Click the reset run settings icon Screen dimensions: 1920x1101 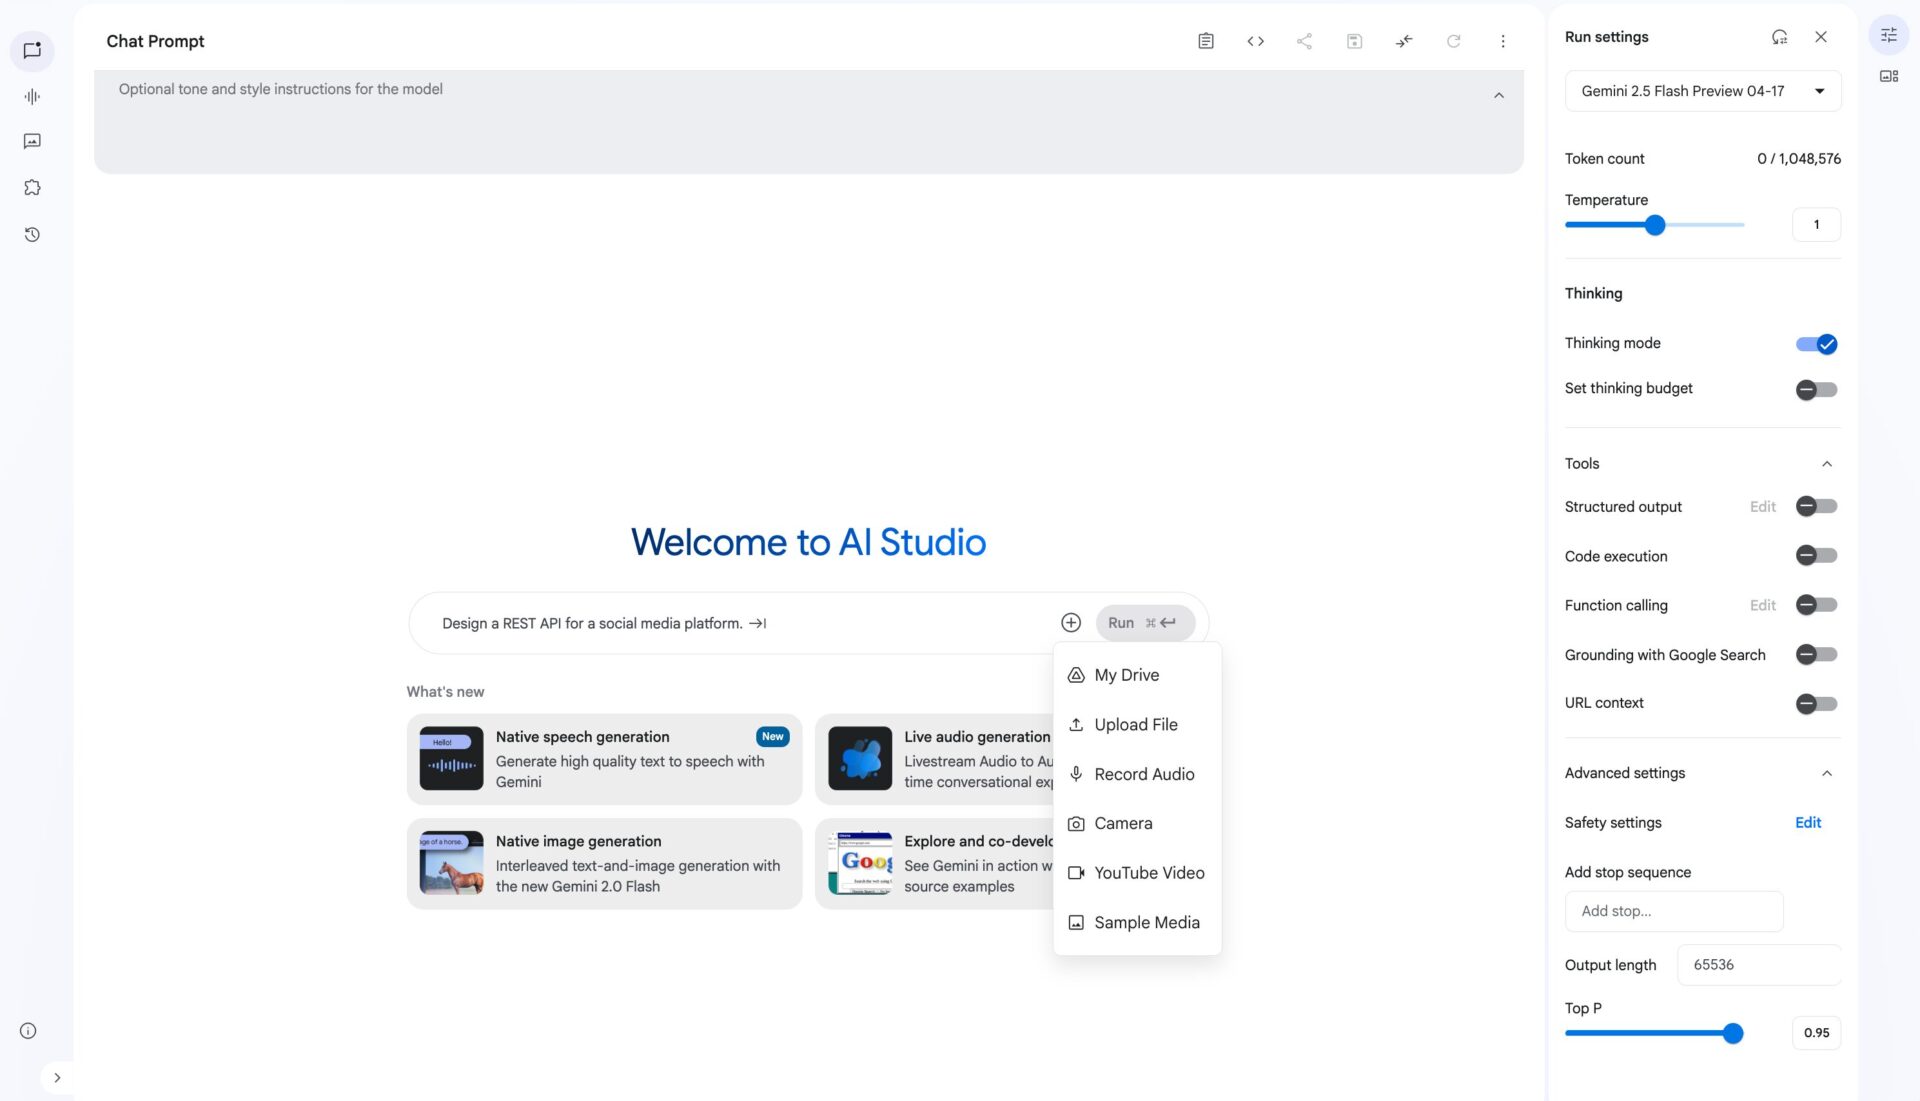[1779, 37]
